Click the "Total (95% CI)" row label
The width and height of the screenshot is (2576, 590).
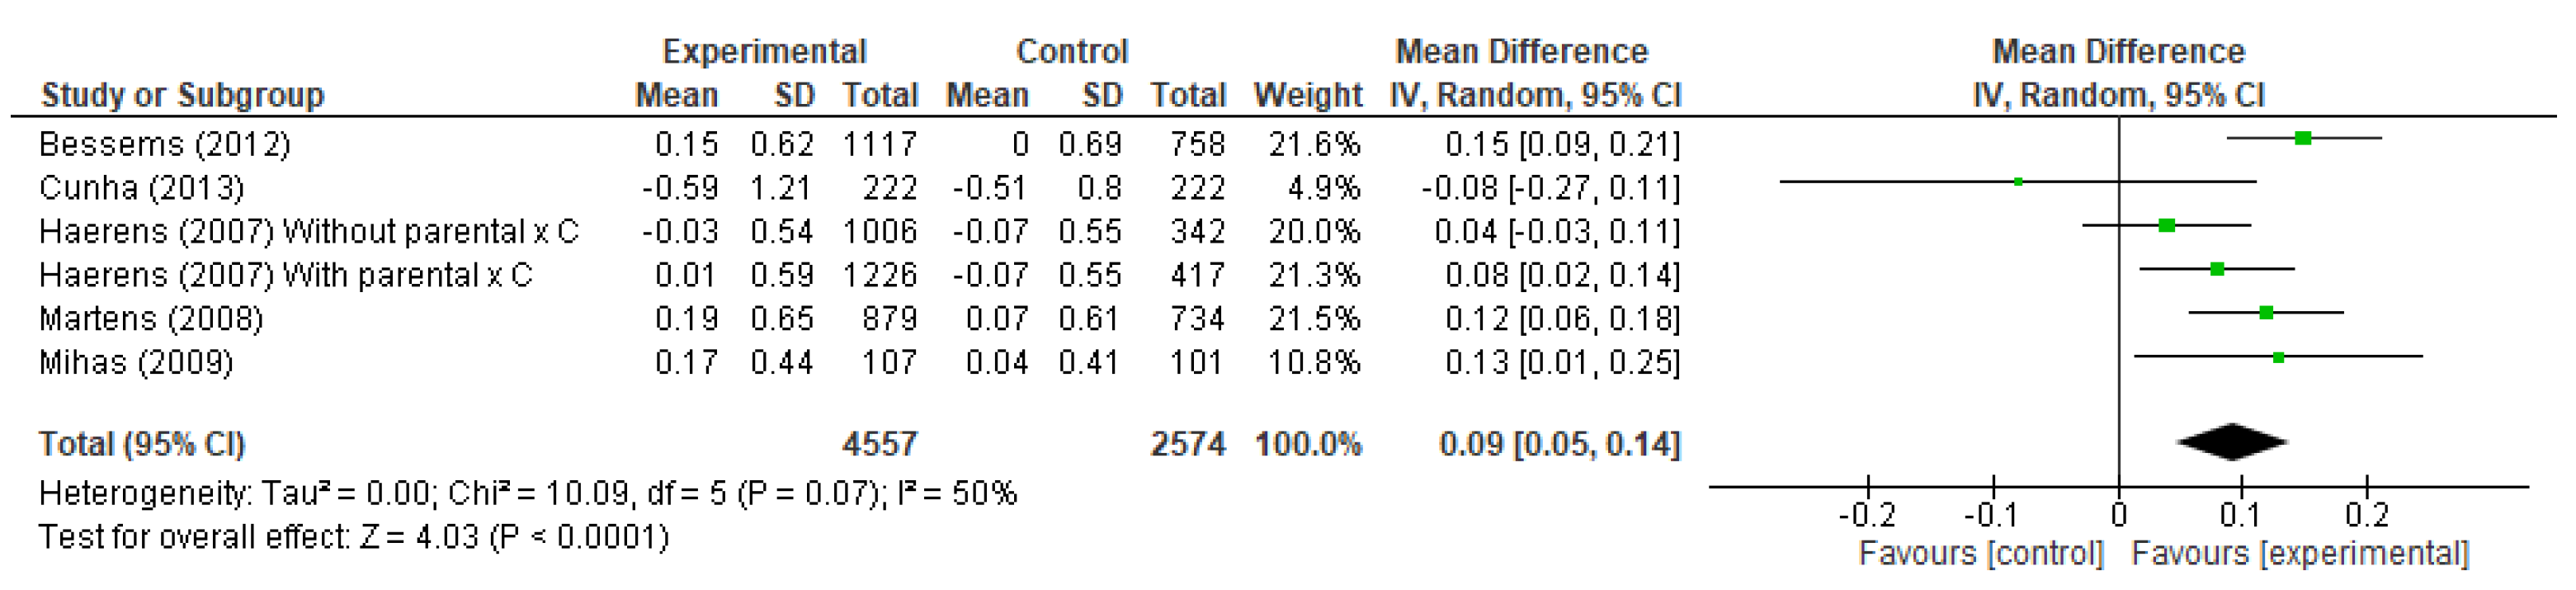point(142,444)
